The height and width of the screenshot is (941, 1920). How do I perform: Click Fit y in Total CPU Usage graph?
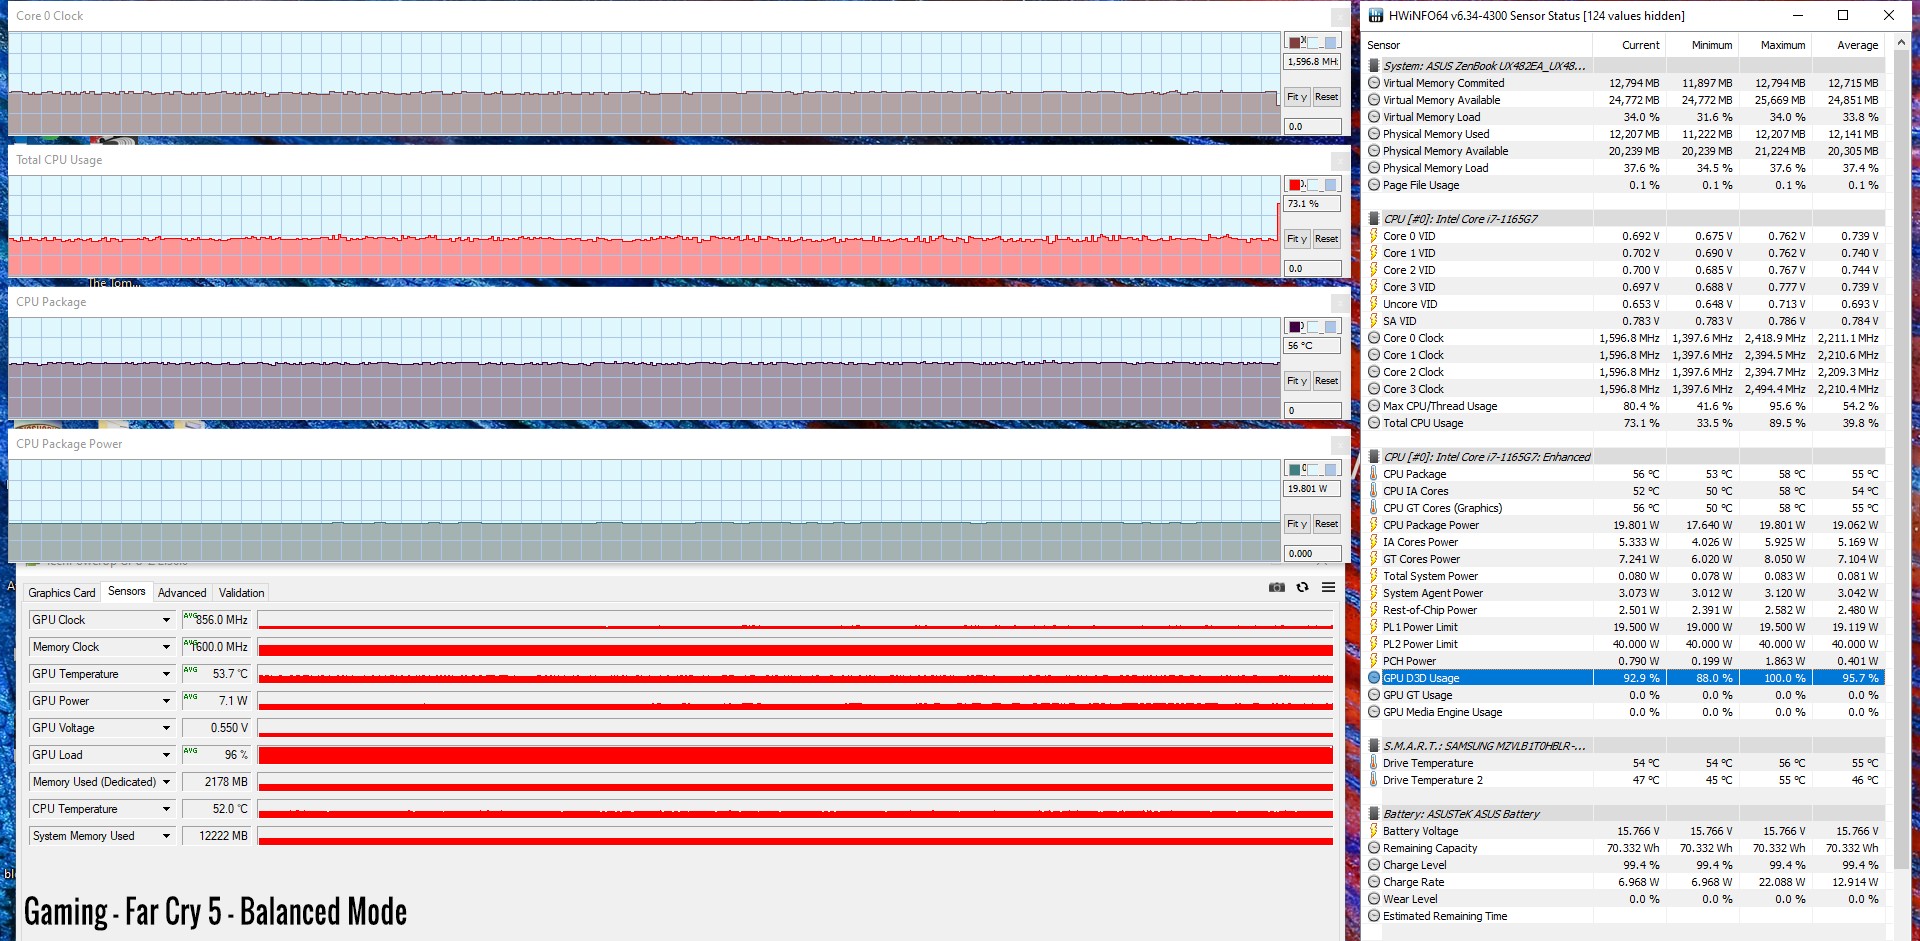click(x=1297, y=239)
